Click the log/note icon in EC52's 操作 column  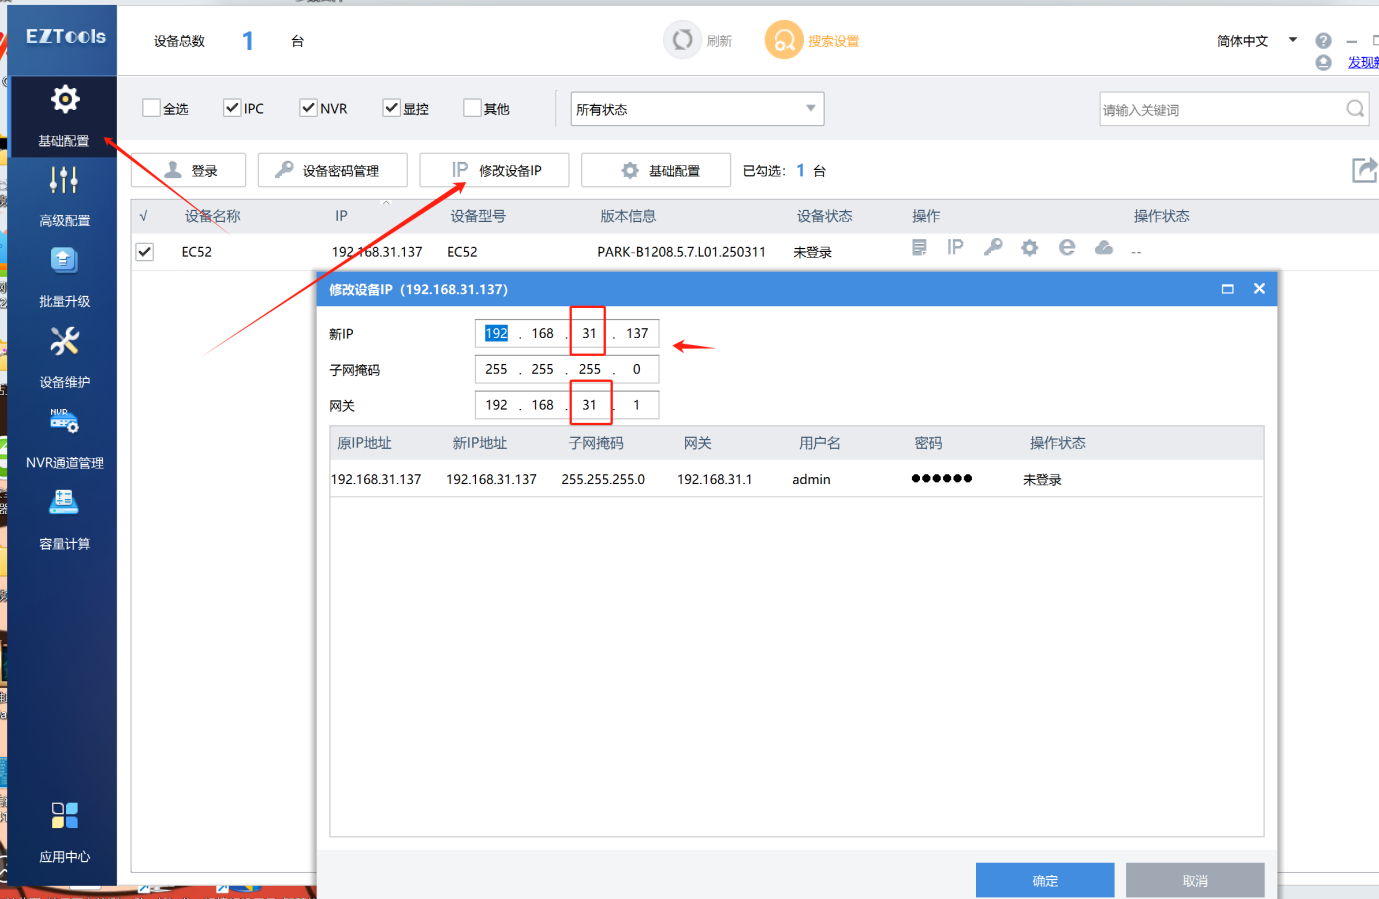[x=919, y=247]
